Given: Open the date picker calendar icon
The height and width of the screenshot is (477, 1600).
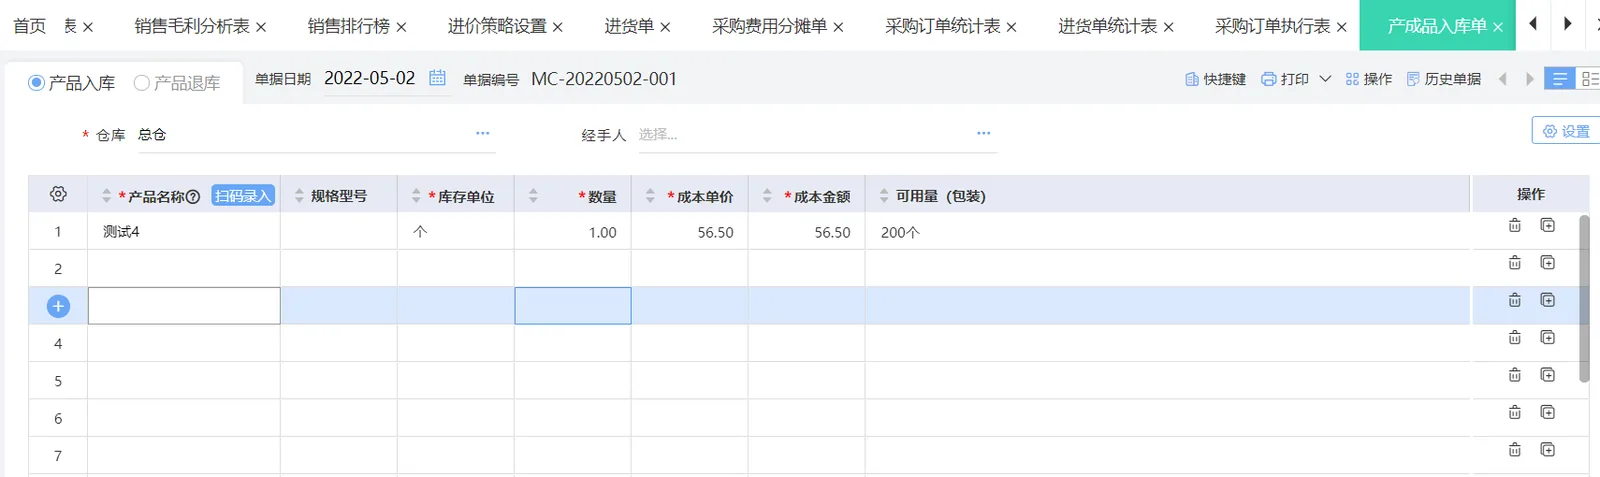Looking at the screenshot, I should pos(437,78).
